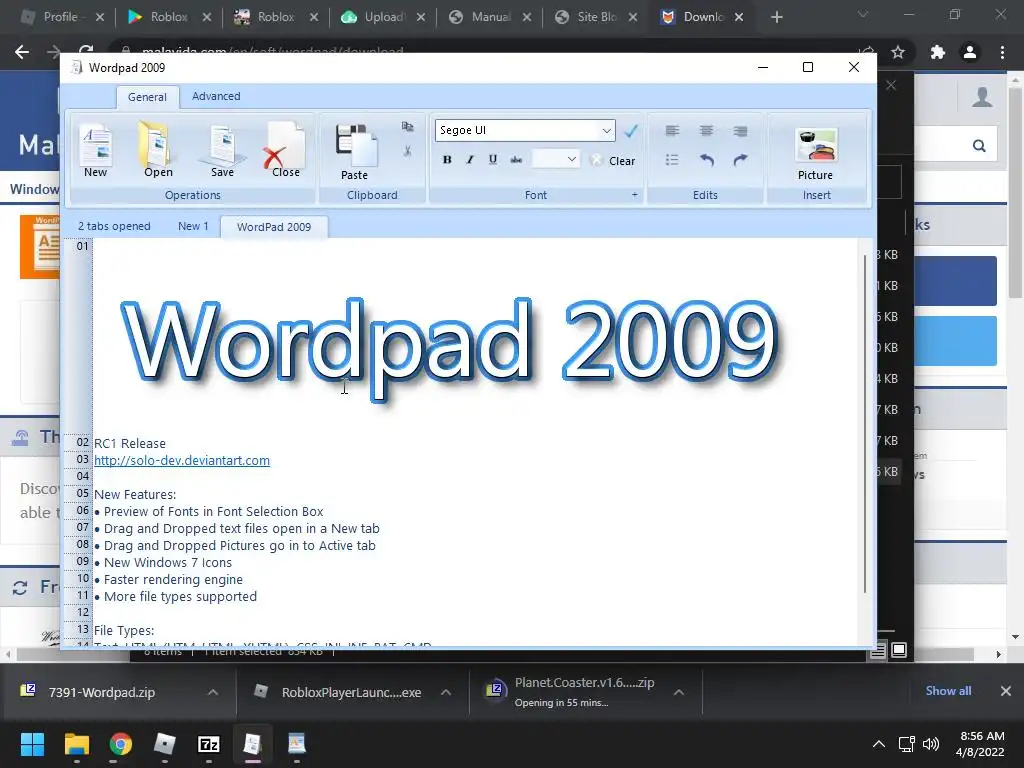
Task: Click the document vertical scrollbar
Action: coord(865,424)
